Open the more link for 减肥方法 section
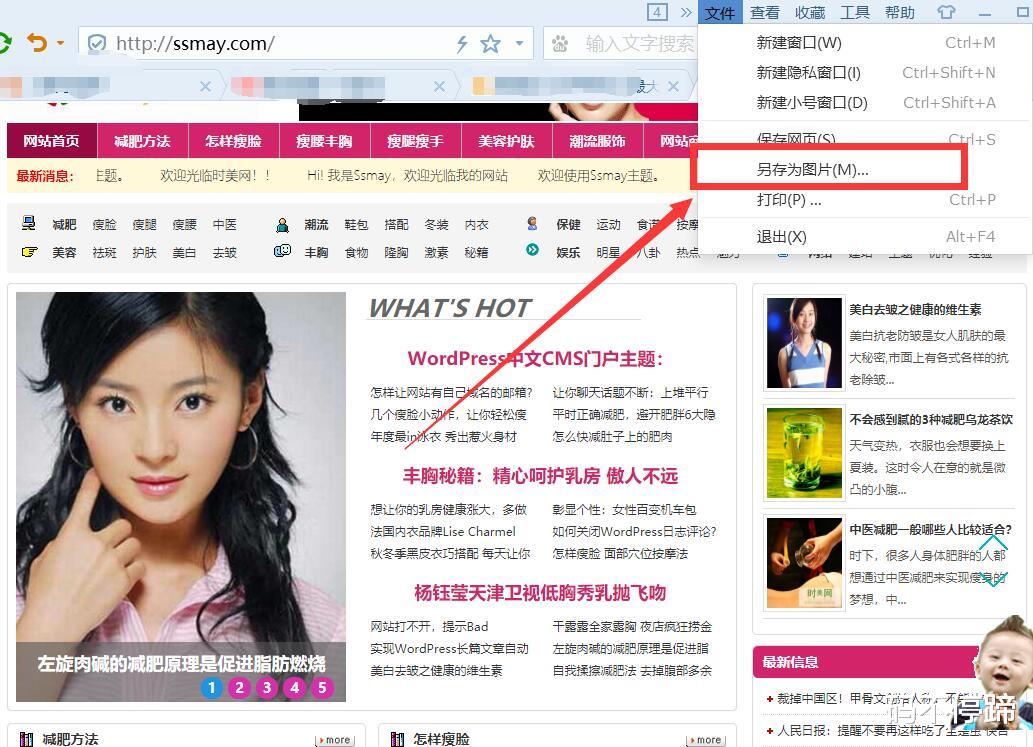Image resolution: width=1033 pixels, height=747 pixels. pyautogui.click(x=334, y=740)
